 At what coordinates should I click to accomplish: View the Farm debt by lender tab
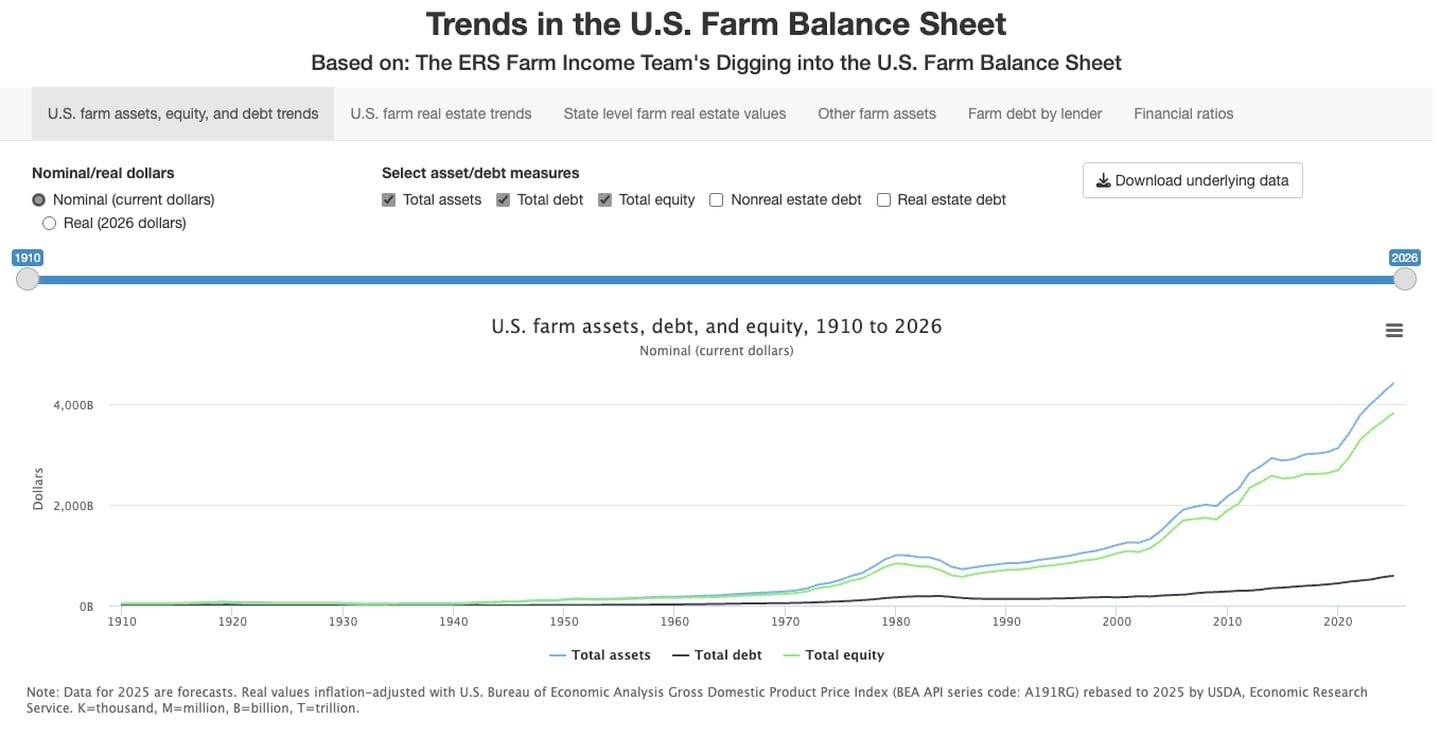coord(1034,113)
